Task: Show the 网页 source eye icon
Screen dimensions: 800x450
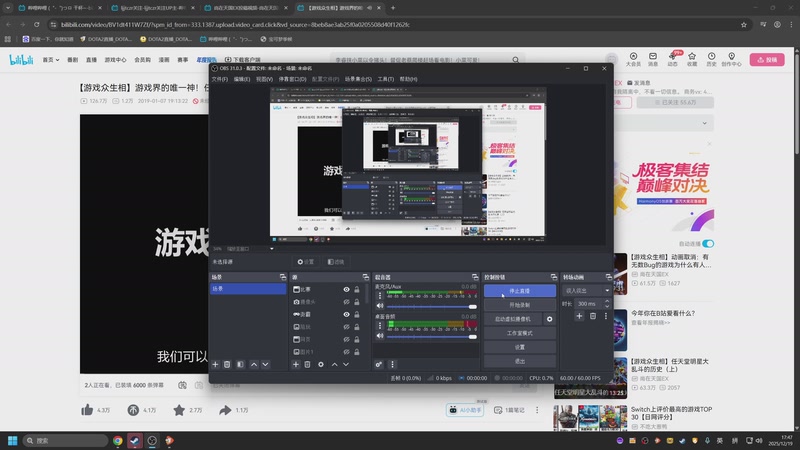Action: [346, 339]
